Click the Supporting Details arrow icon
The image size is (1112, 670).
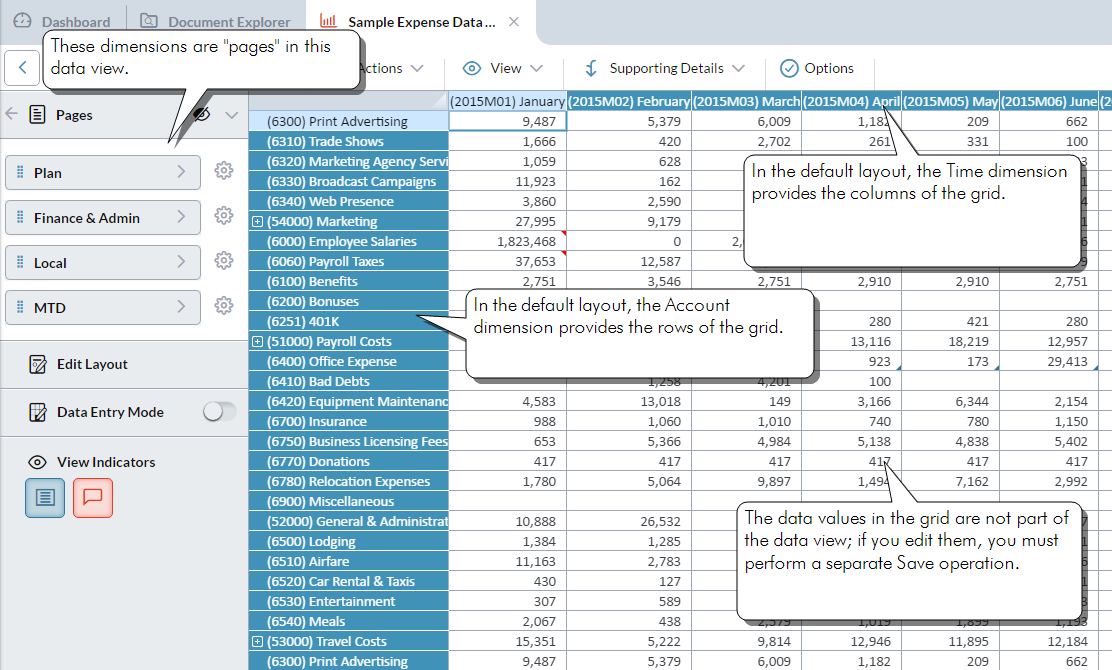tap(591, 68)
